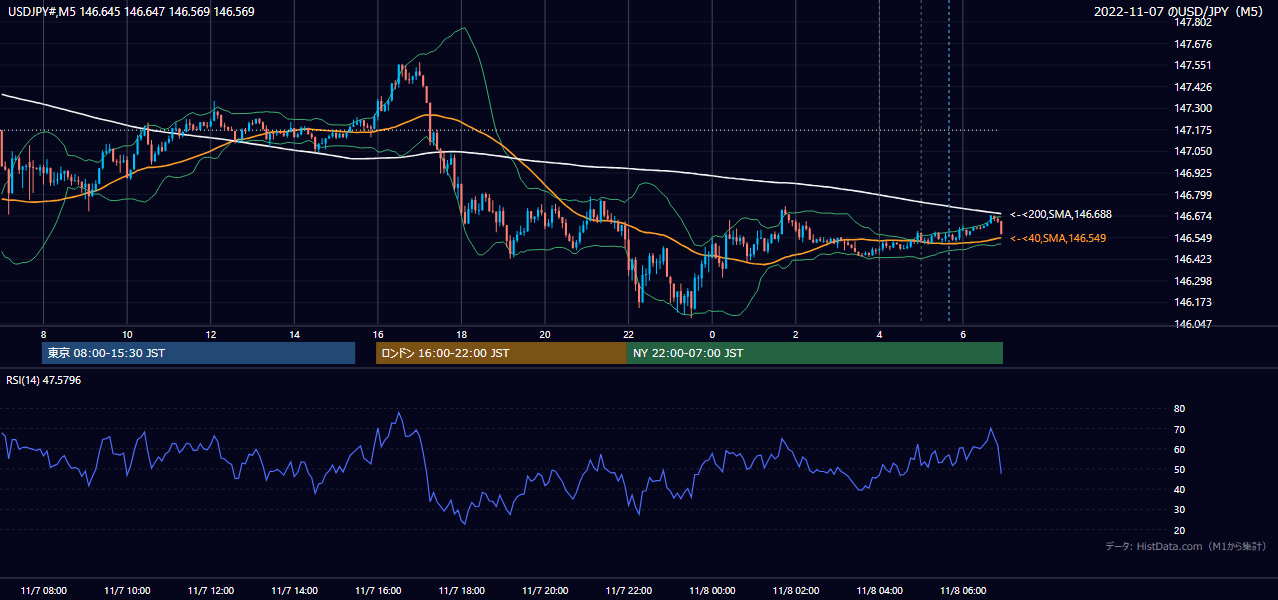The height and width of the screenshot is (600, 1278).
Task: Click hour label 6 under the price chart
Action: pyautogui.click(x=963, y=334)
